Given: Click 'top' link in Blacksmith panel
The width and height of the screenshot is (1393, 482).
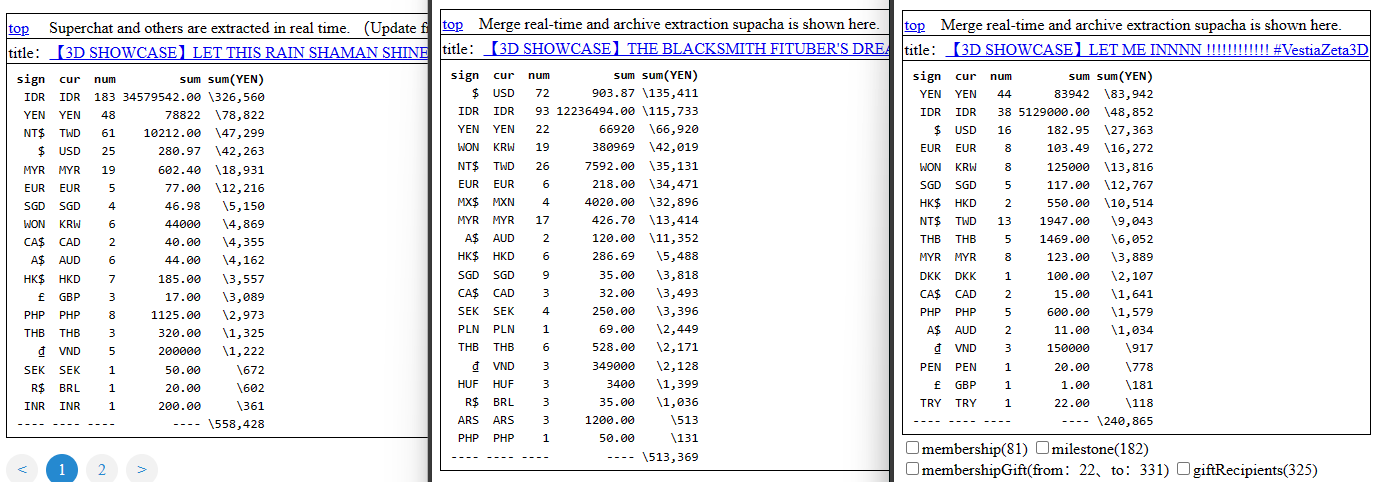Looking at the screenshot, I should tap(452, 24).
